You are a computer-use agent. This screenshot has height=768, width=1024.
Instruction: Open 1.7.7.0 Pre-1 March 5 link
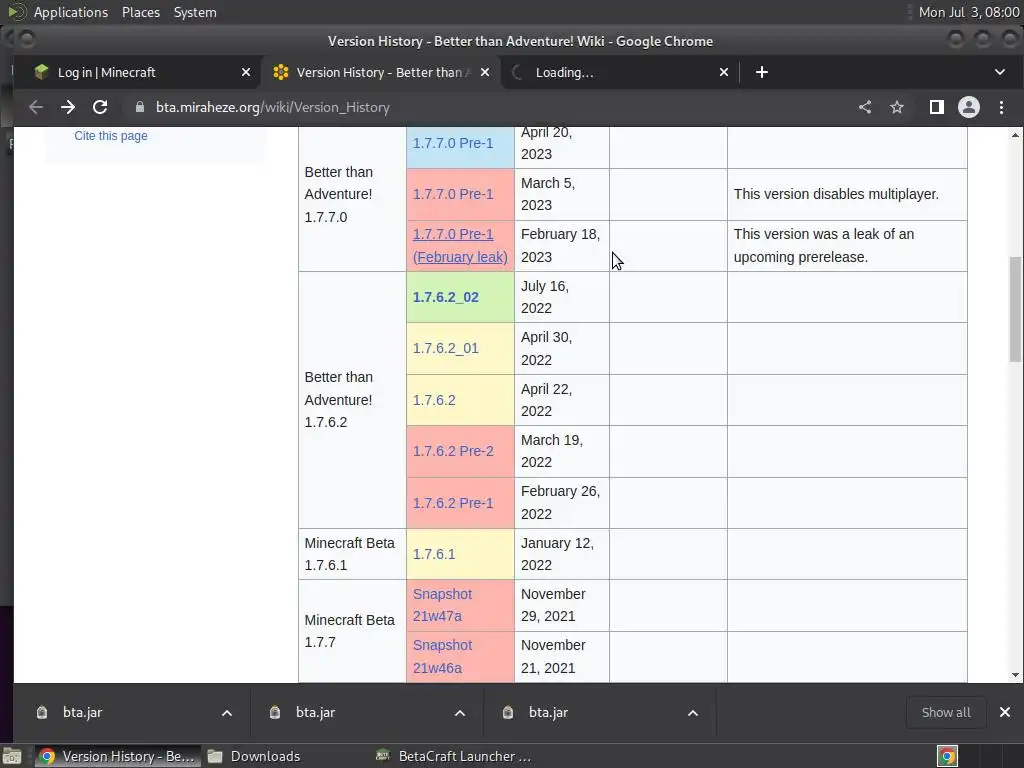click(453, 194)
